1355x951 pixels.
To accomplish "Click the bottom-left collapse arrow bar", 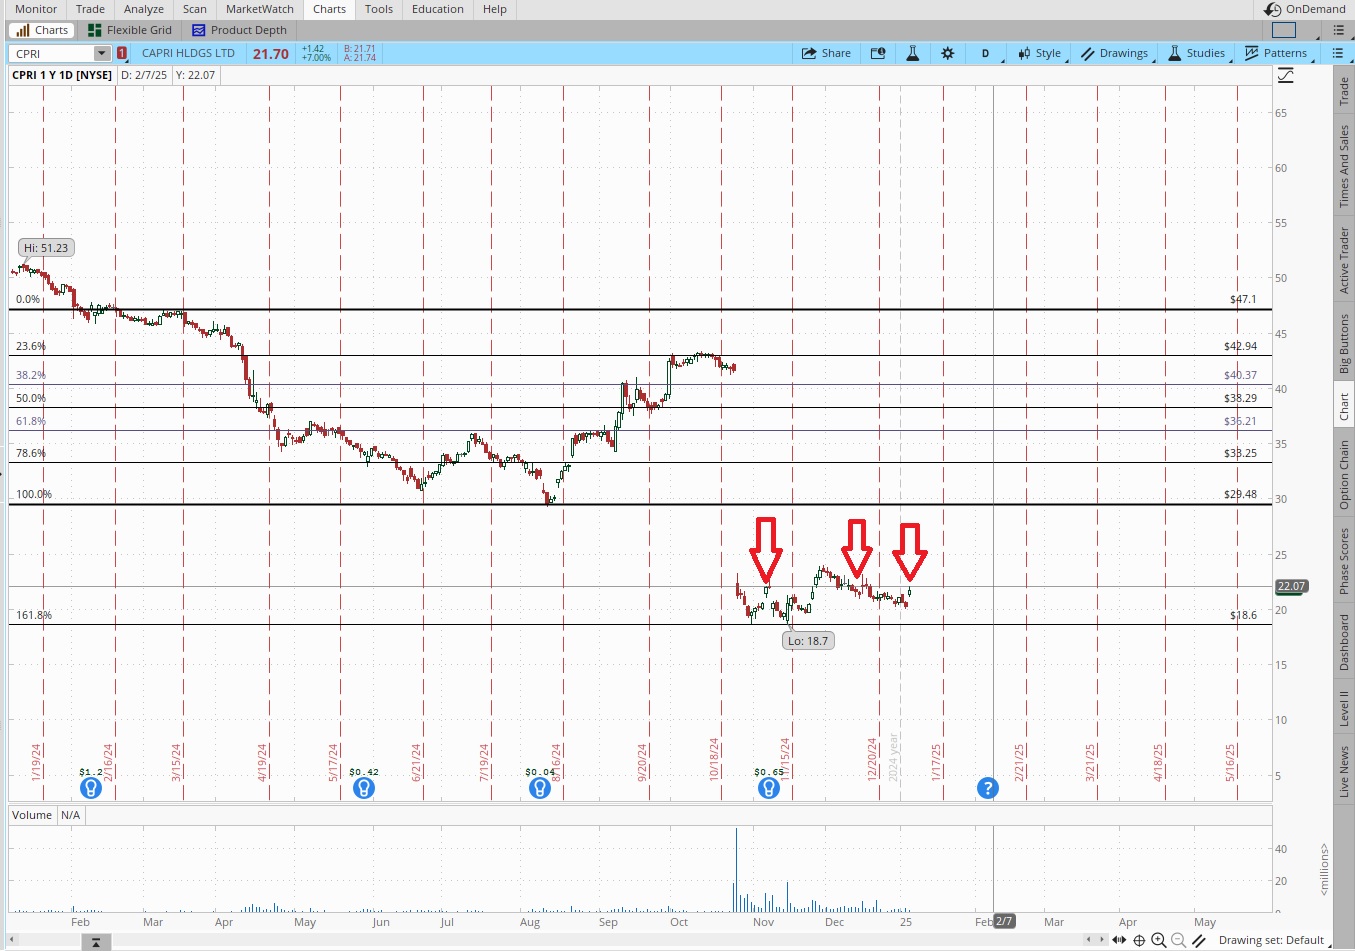I will pos(95,942).
